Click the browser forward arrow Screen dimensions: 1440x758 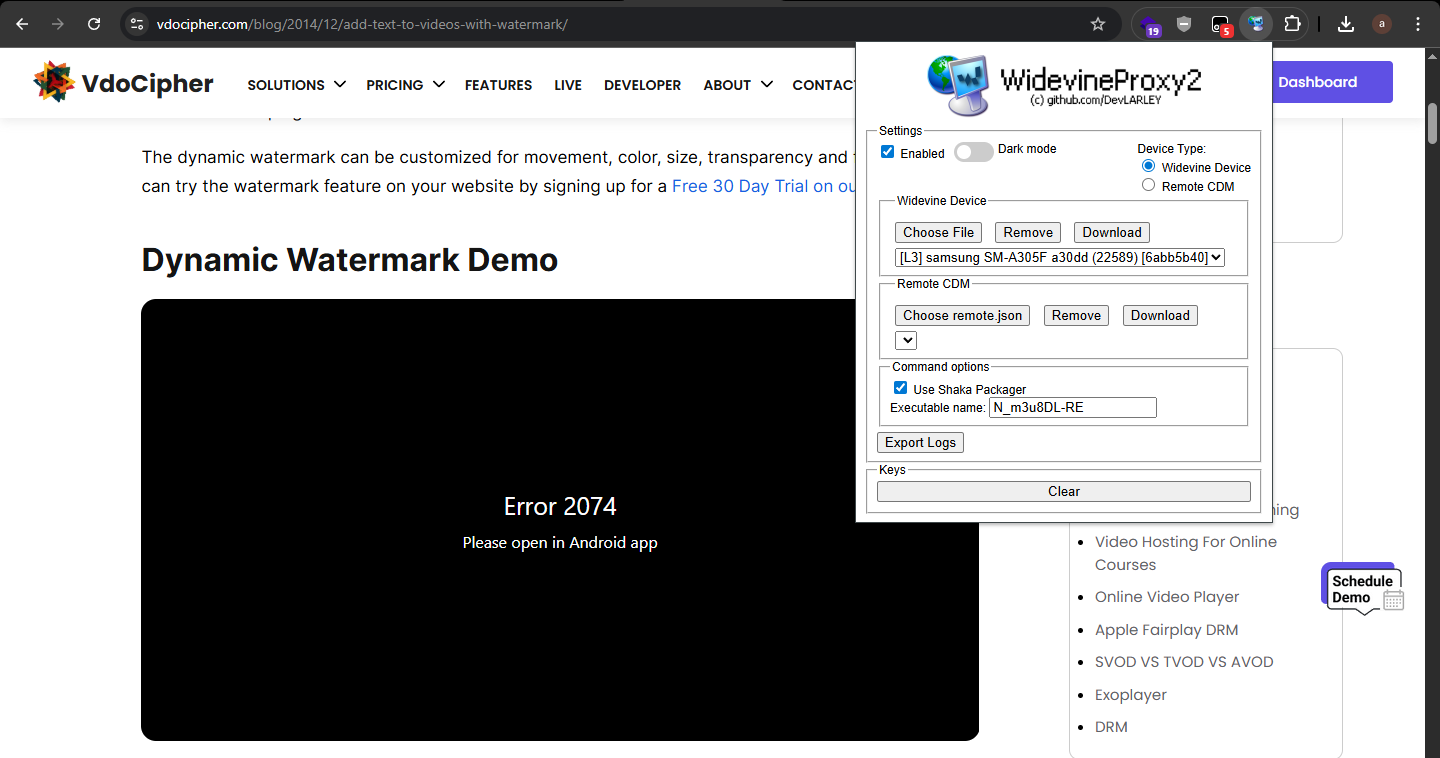pos(58,24)
